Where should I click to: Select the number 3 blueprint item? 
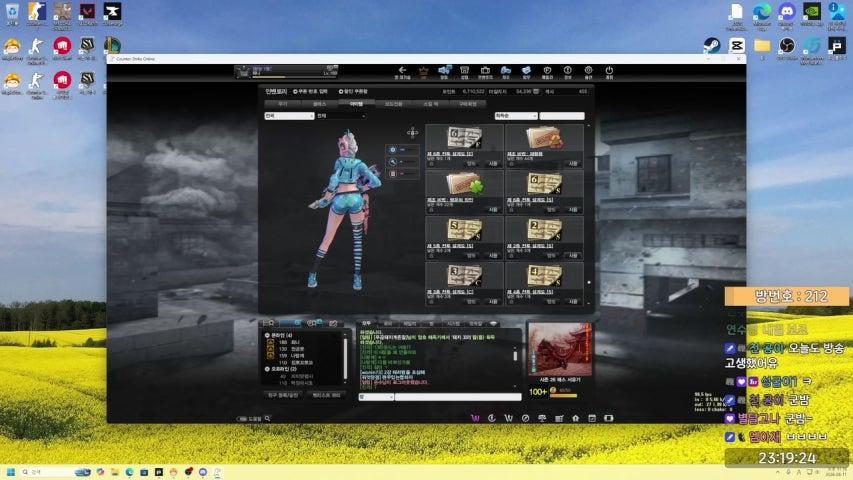coord(464,283)
